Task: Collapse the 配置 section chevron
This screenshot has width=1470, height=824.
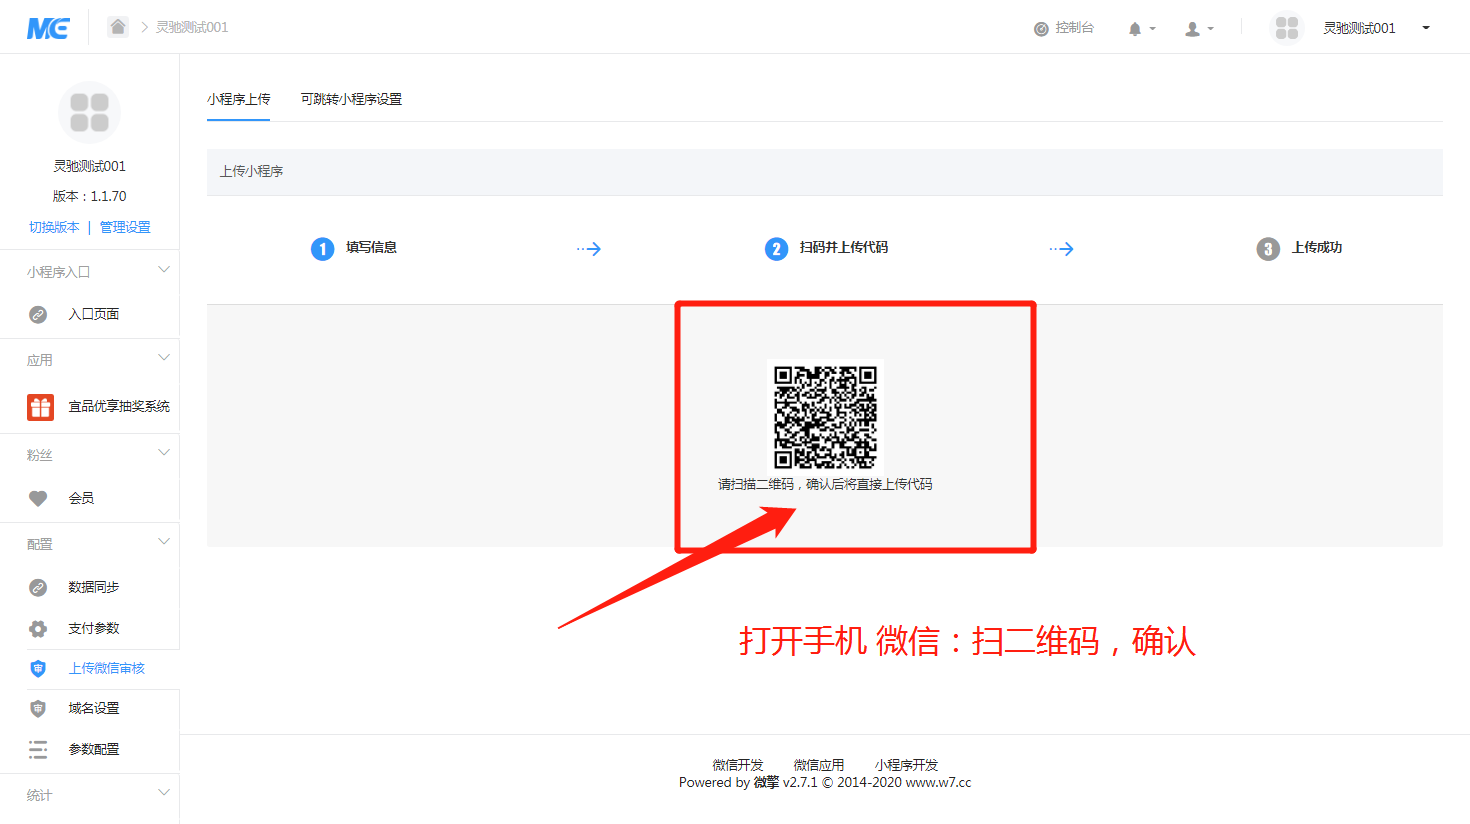Action: coord(164,542)
